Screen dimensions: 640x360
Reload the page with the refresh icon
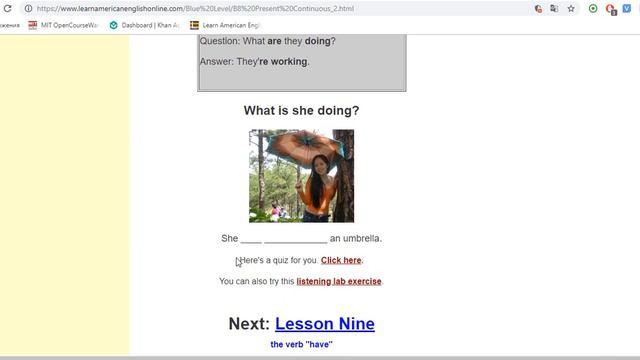tap(7, 8)
